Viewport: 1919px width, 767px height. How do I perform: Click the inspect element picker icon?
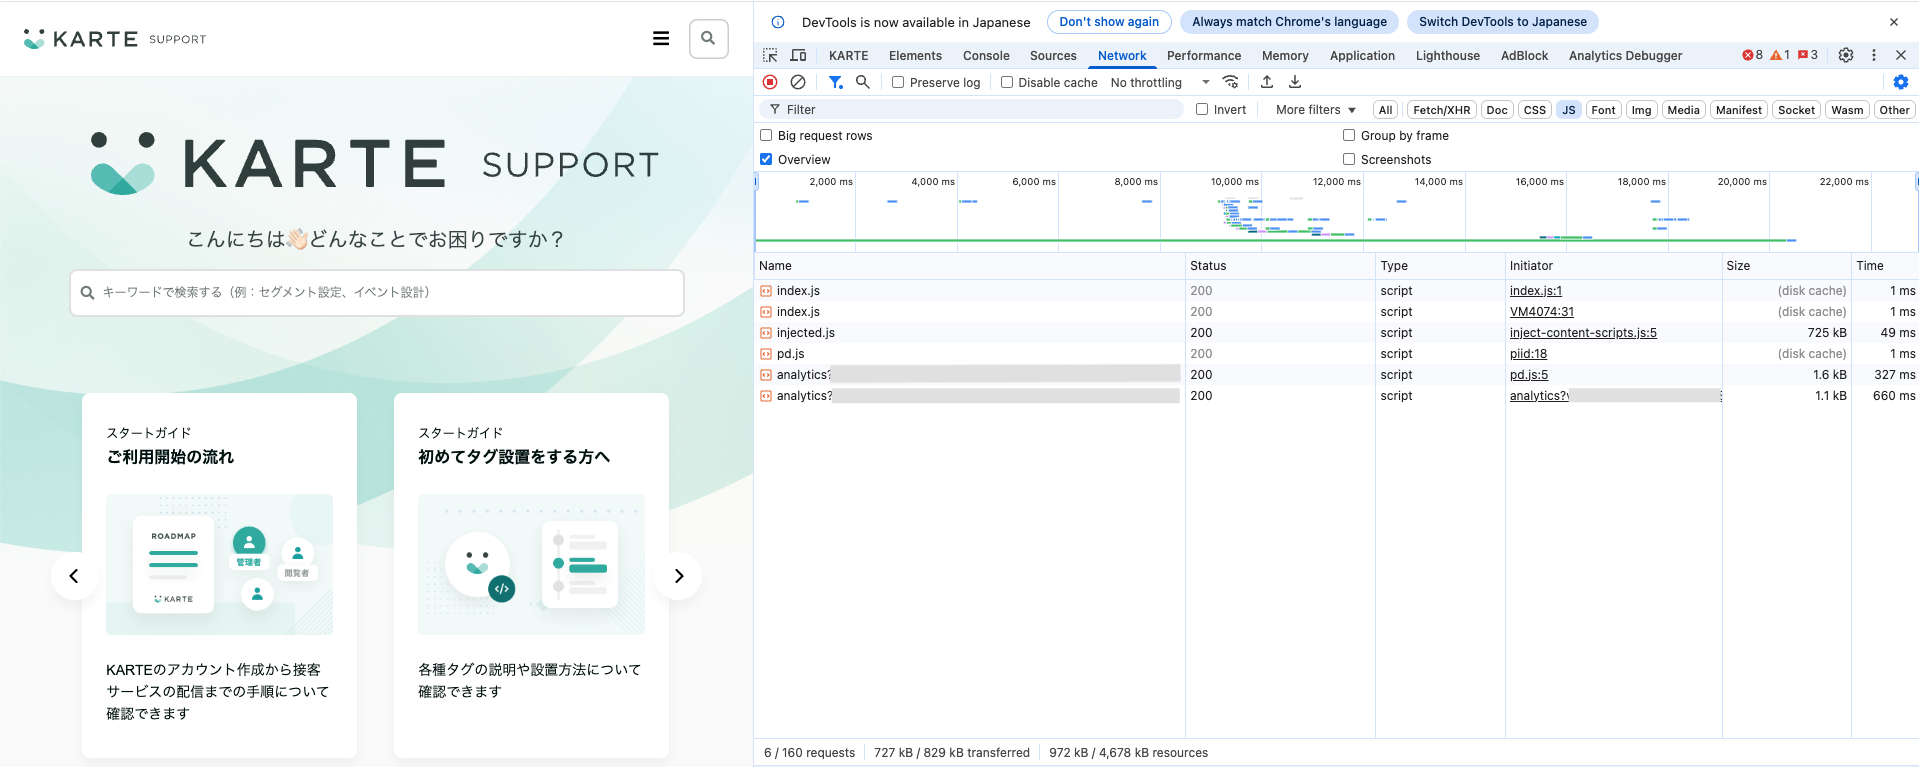tap(770, 56)
